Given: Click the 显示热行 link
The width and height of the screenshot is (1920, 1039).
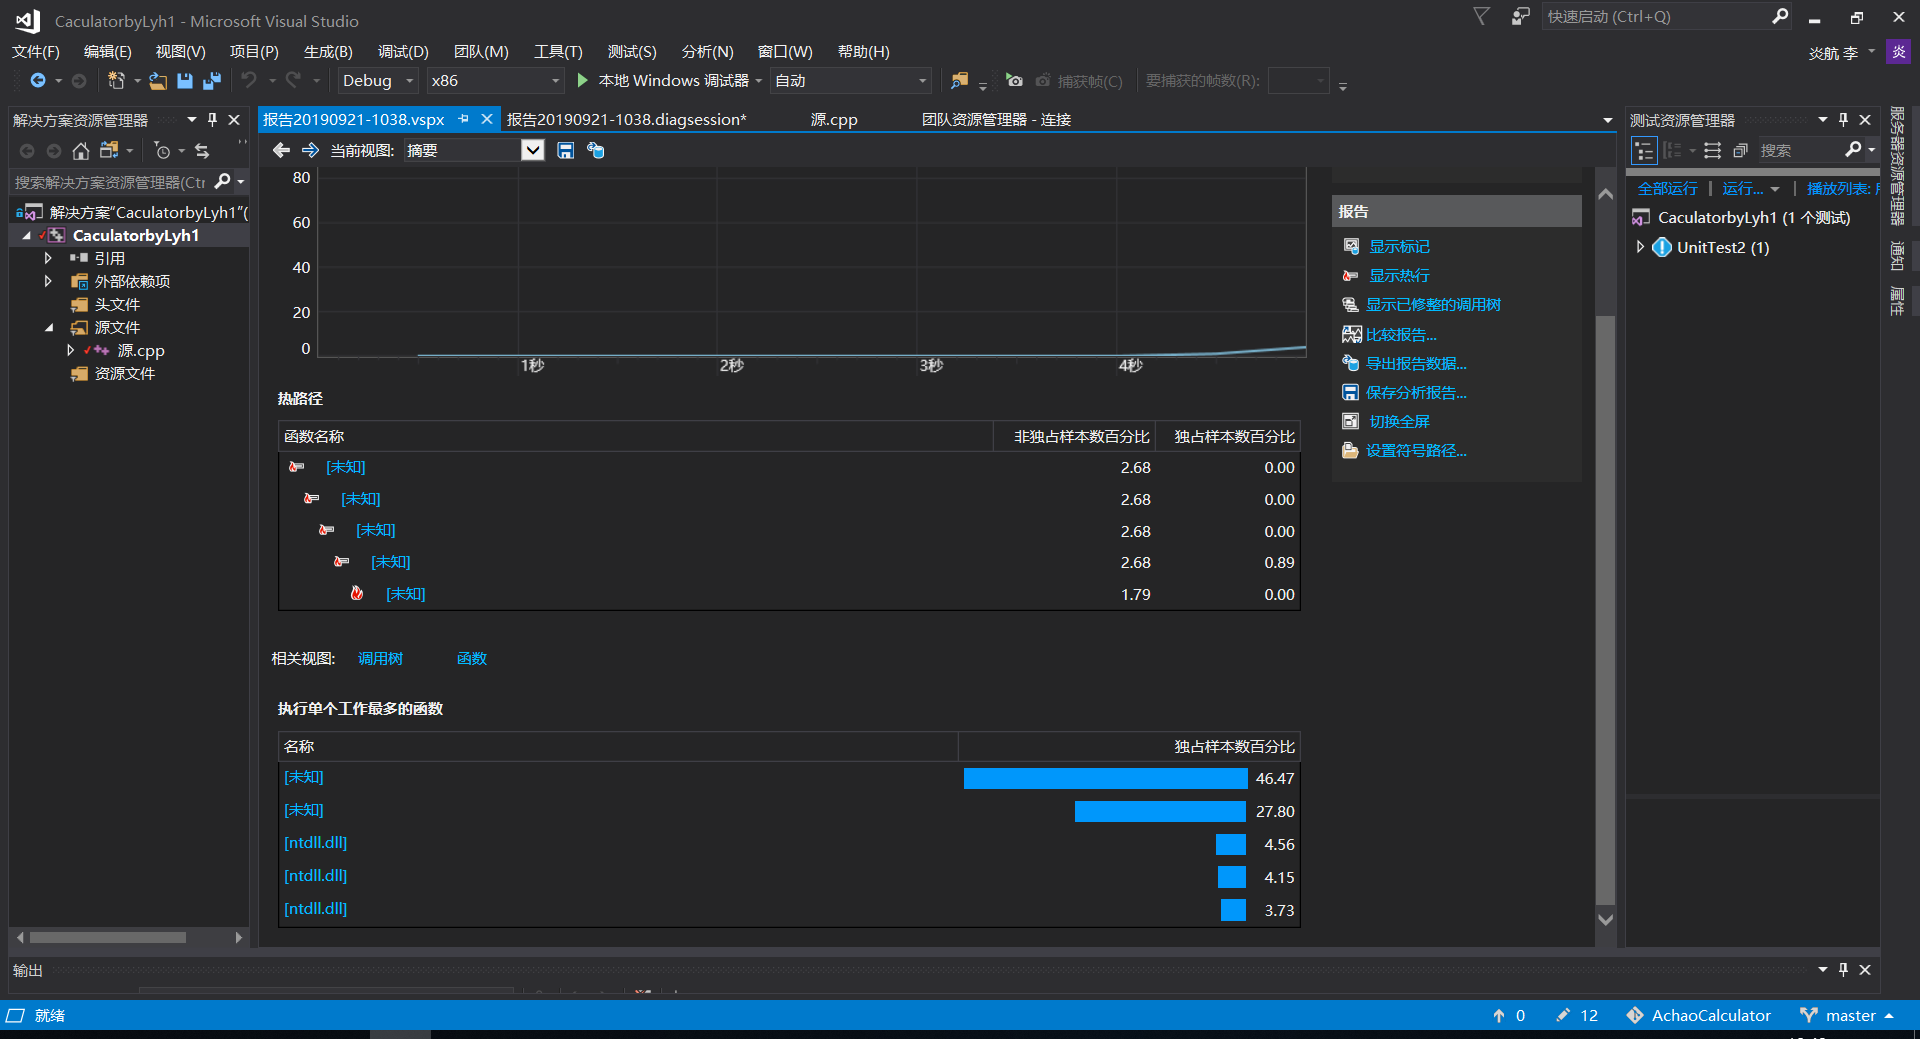Looking at the screenshot, I should 1399,275.
